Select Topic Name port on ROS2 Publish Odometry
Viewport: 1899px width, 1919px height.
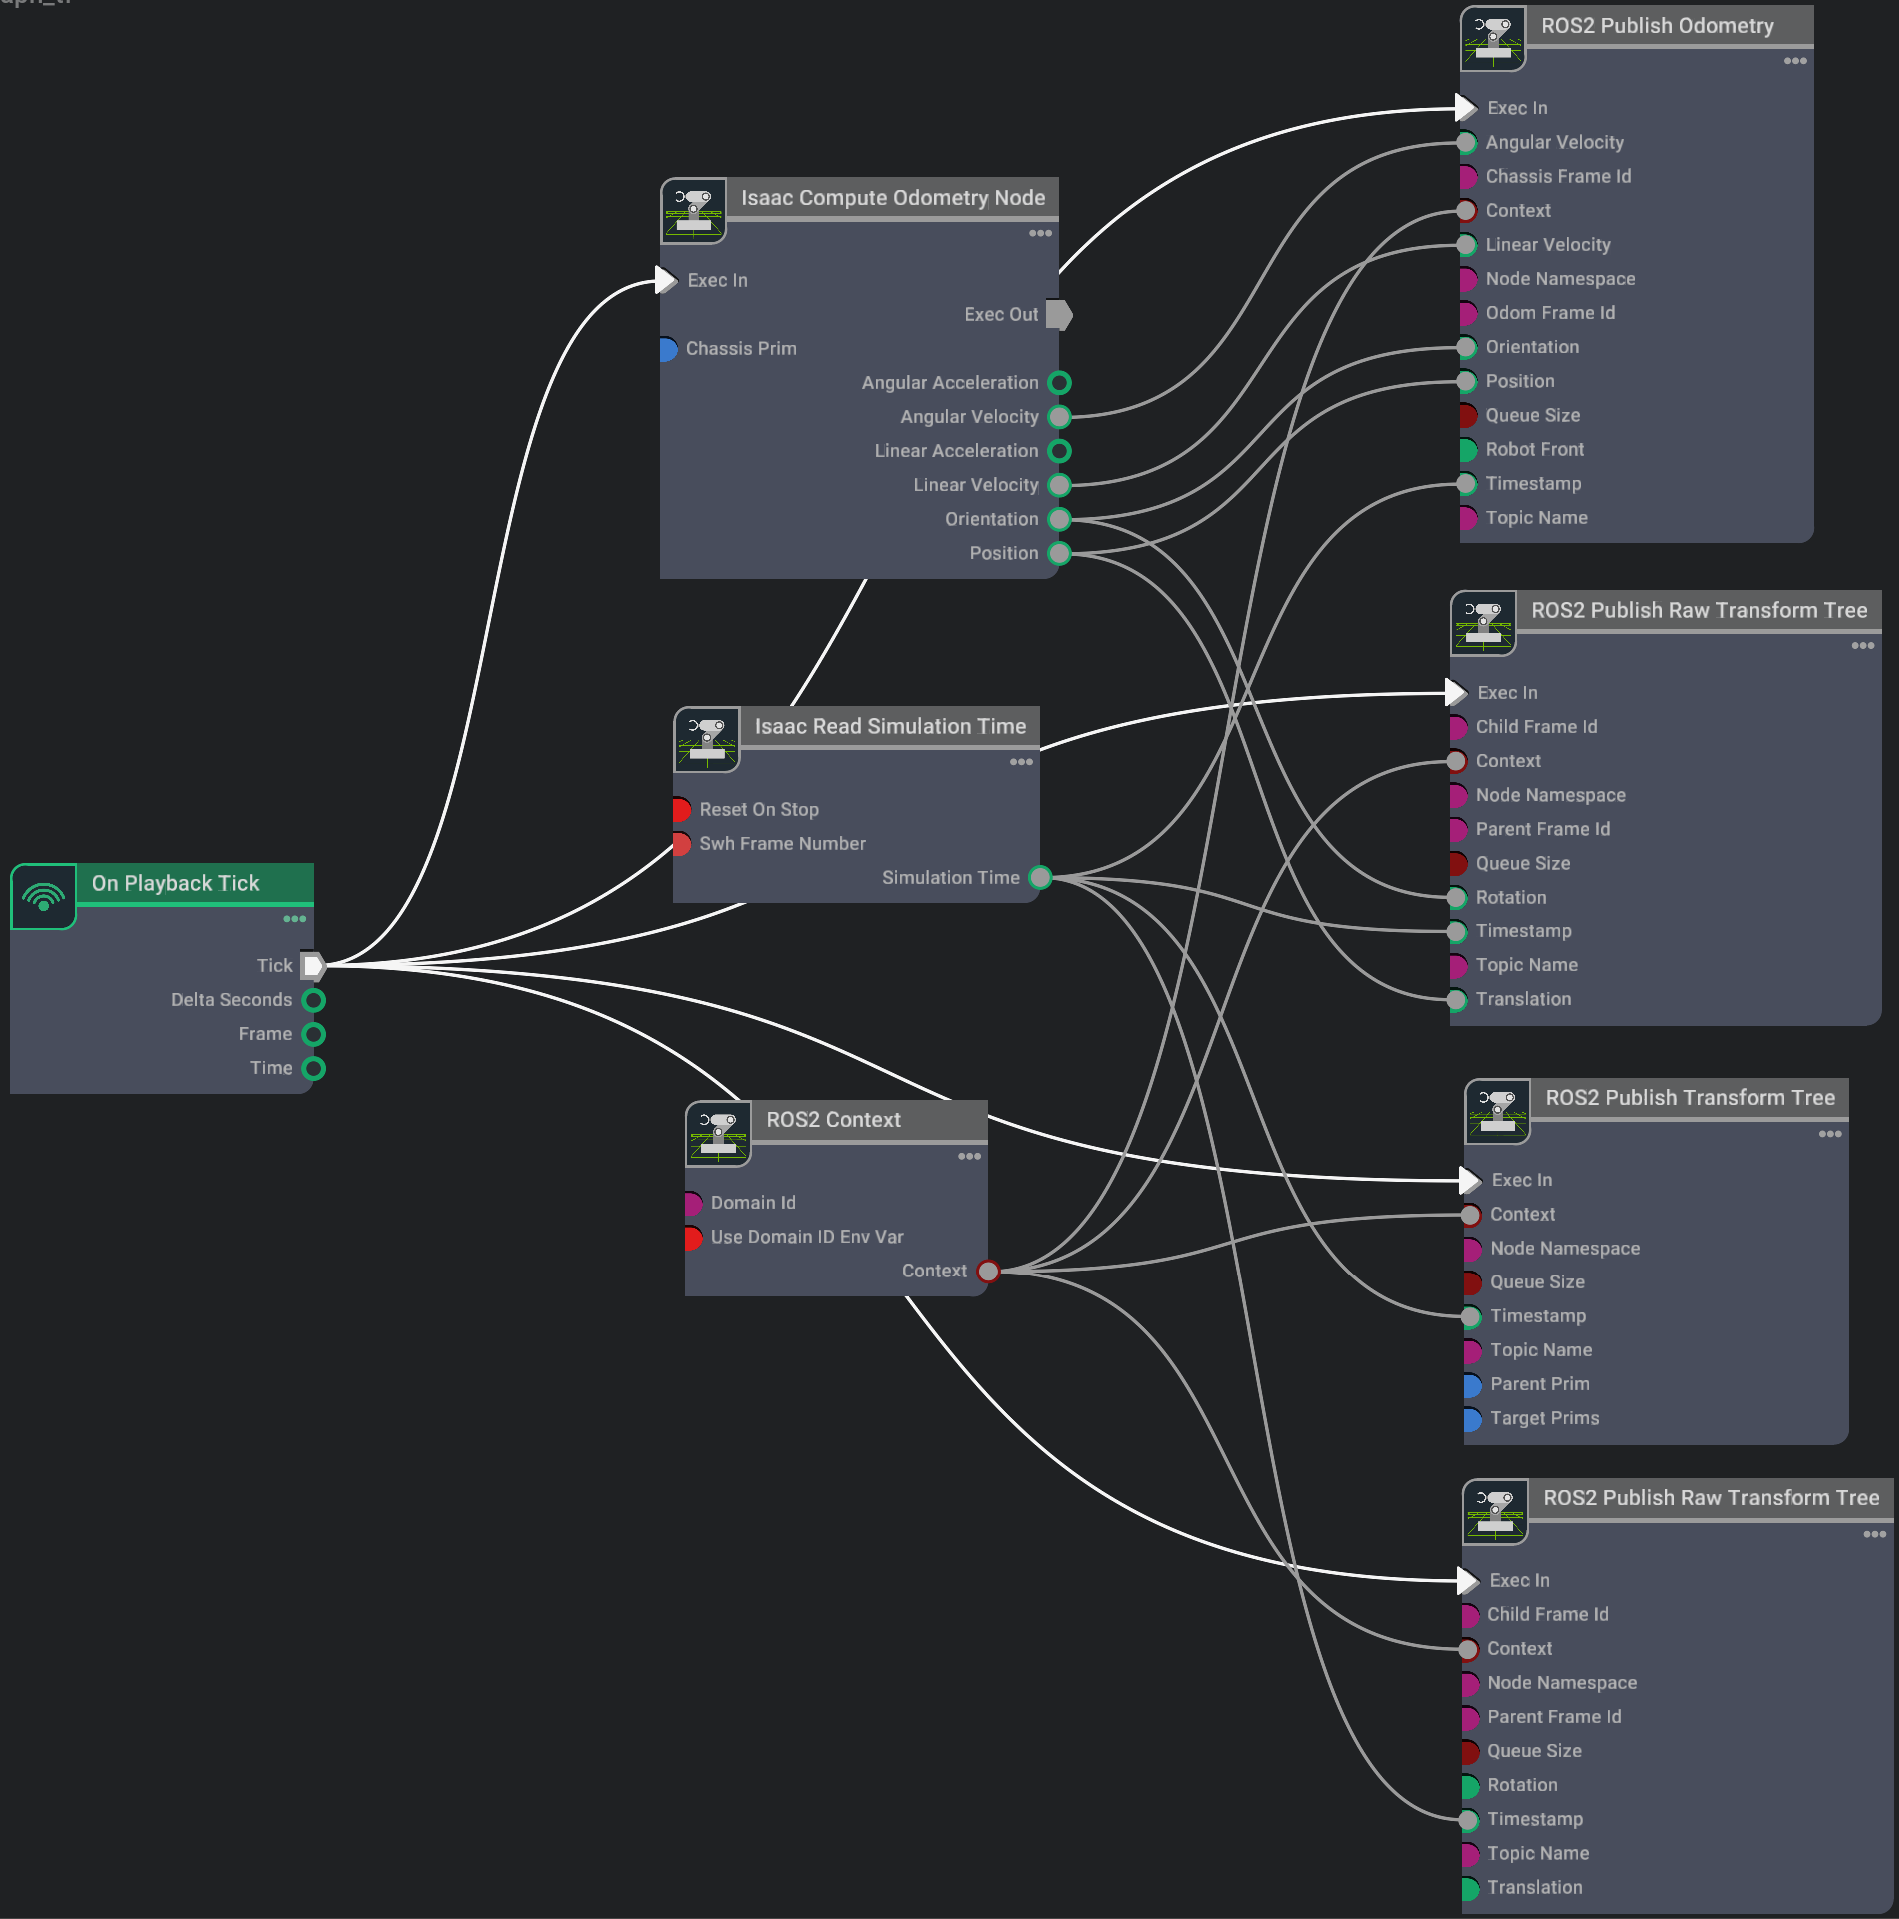pos(1467,518)
